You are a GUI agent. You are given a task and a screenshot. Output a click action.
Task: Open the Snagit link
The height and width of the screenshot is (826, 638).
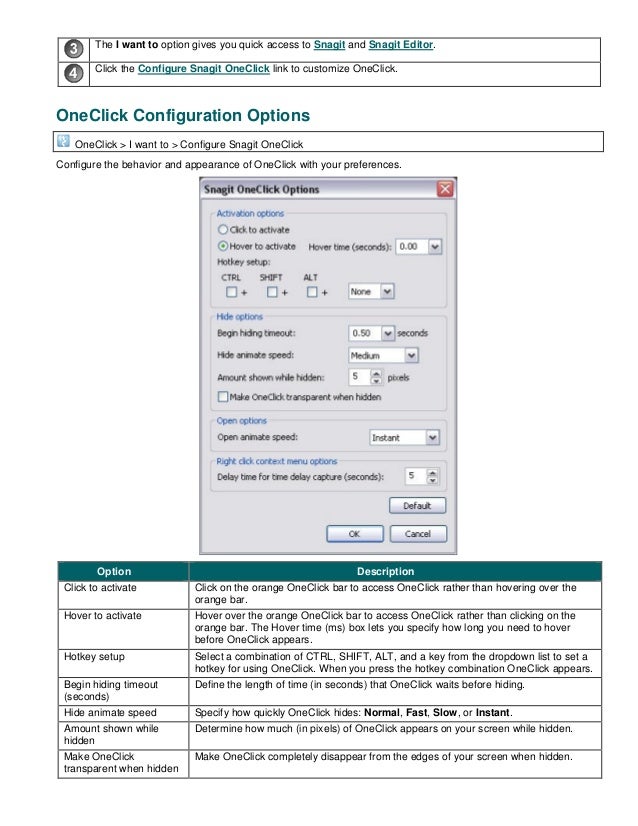tap(329, 45)
